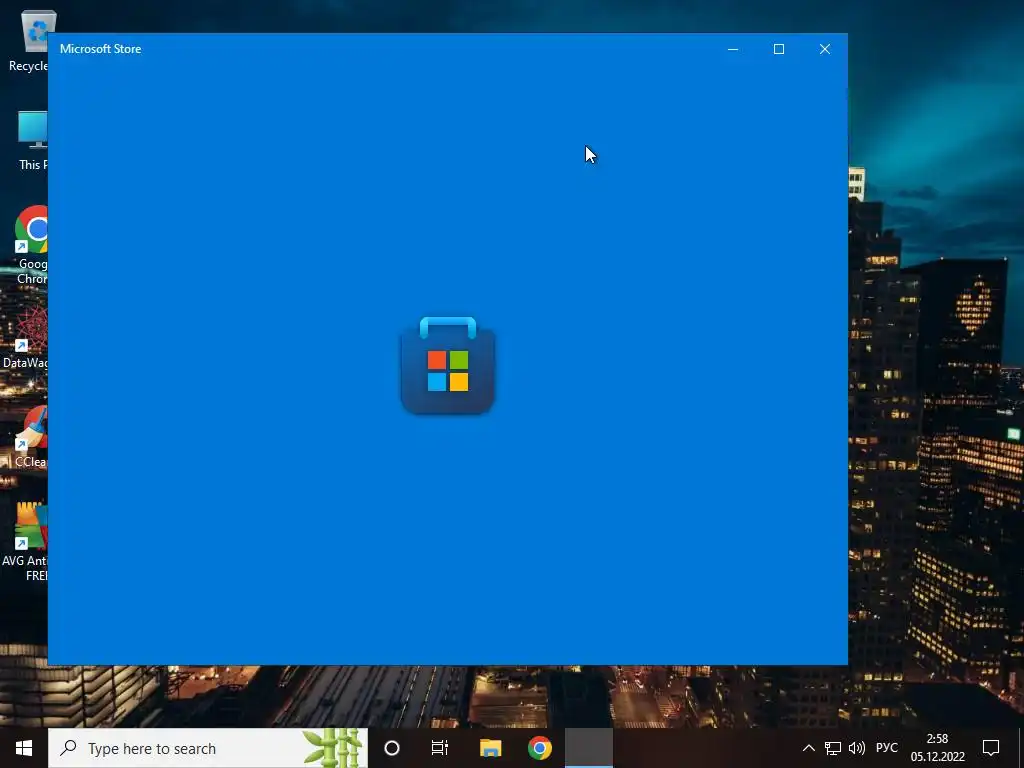Launch File Explorer from the taskbar
1024x768 pixels.
point(490,748)
